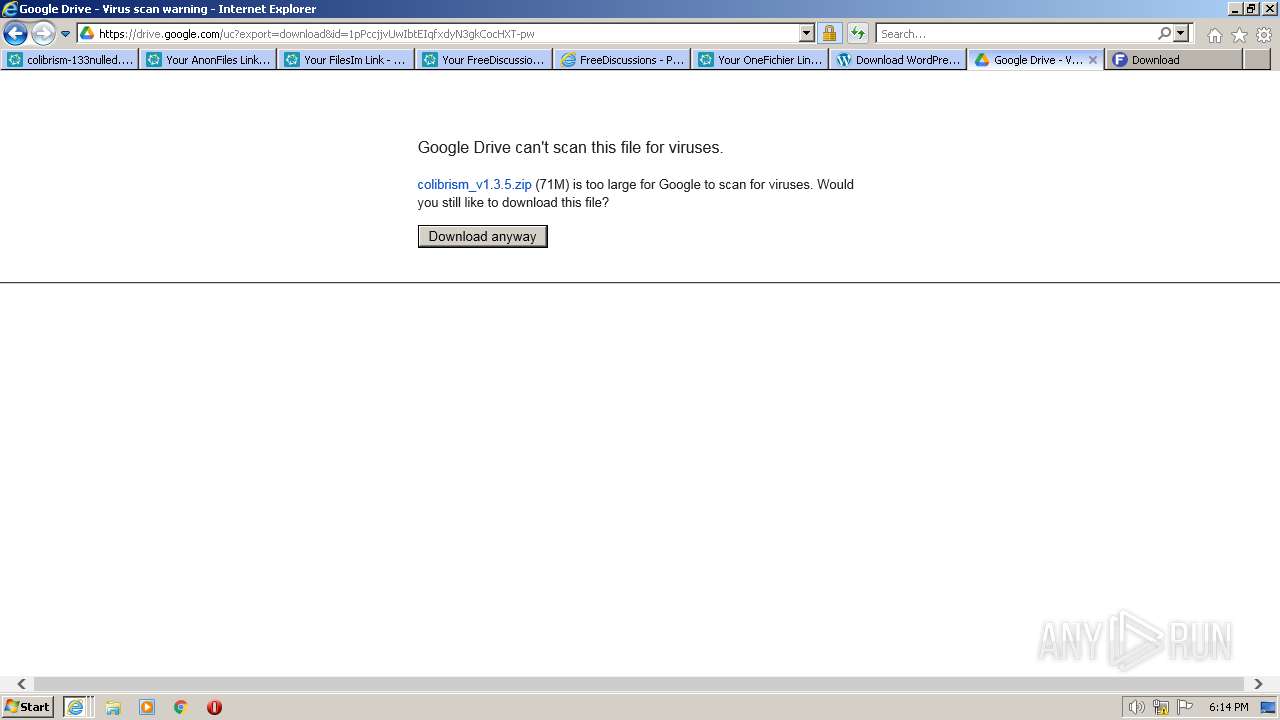Open the Windows Start menu
The height and width of the screenshot is (720, 1280).
point(27,707)
